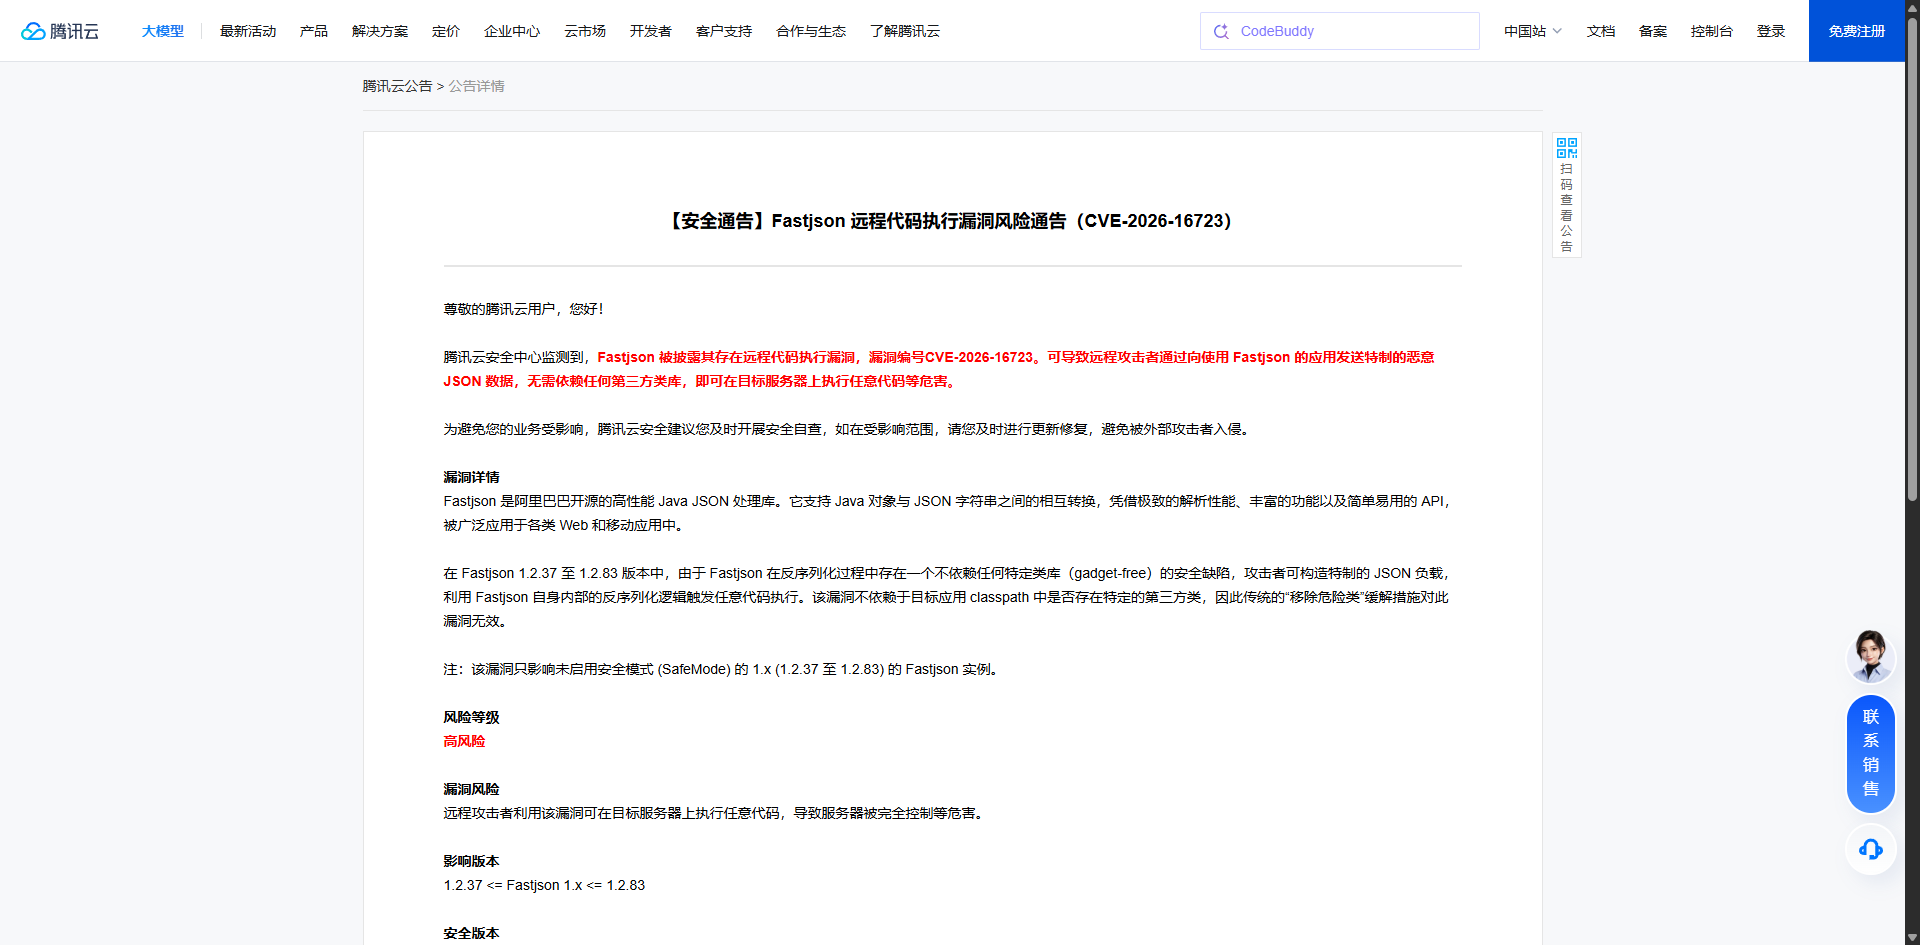This screenshot has height=945, width=1920.
Task: Click the 影响版本 heading
Action: 471,861
